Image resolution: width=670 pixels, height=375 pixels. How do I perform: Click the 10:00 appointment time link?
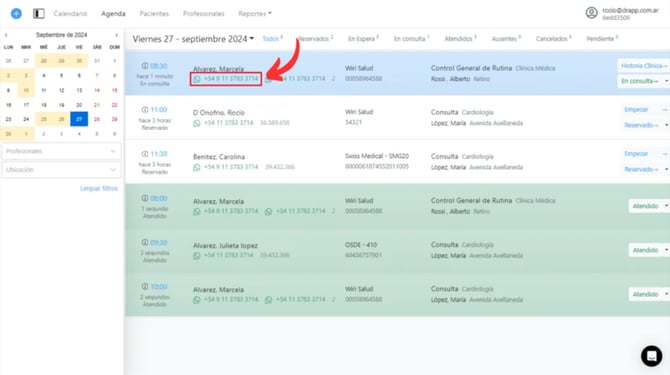[159, 287]
